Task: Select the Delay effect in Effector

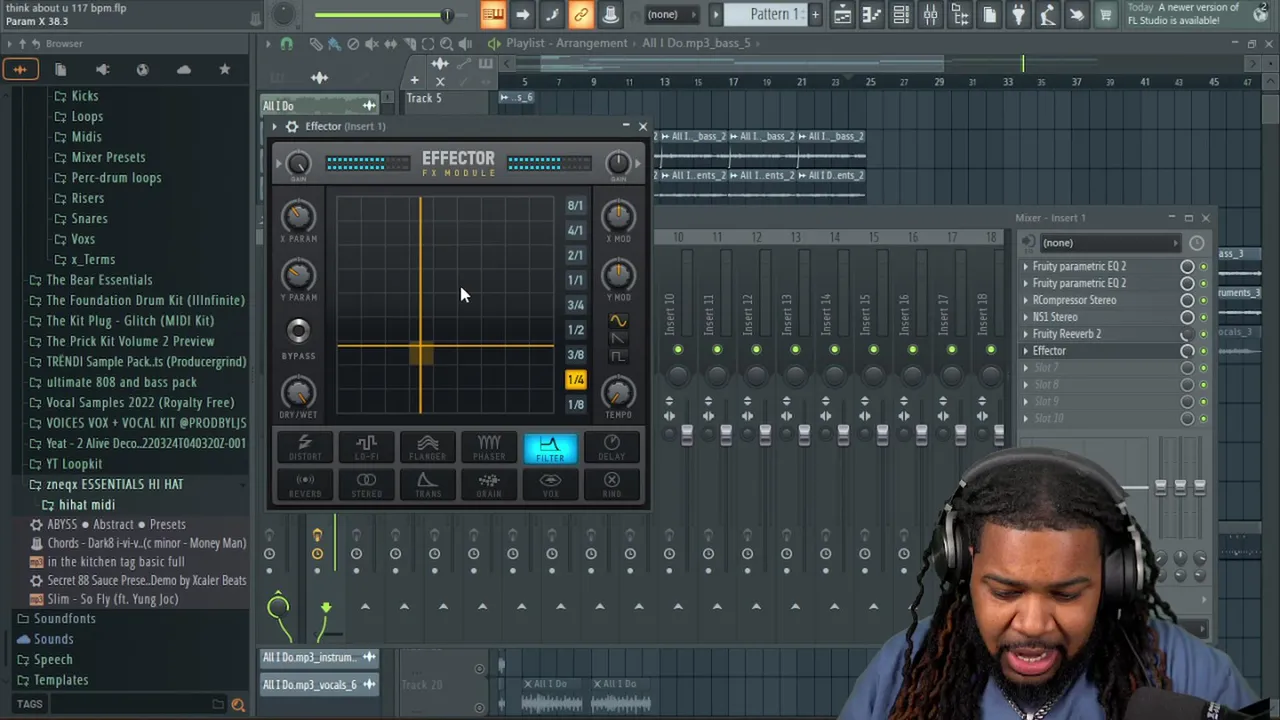Action: tap(611, 448)
